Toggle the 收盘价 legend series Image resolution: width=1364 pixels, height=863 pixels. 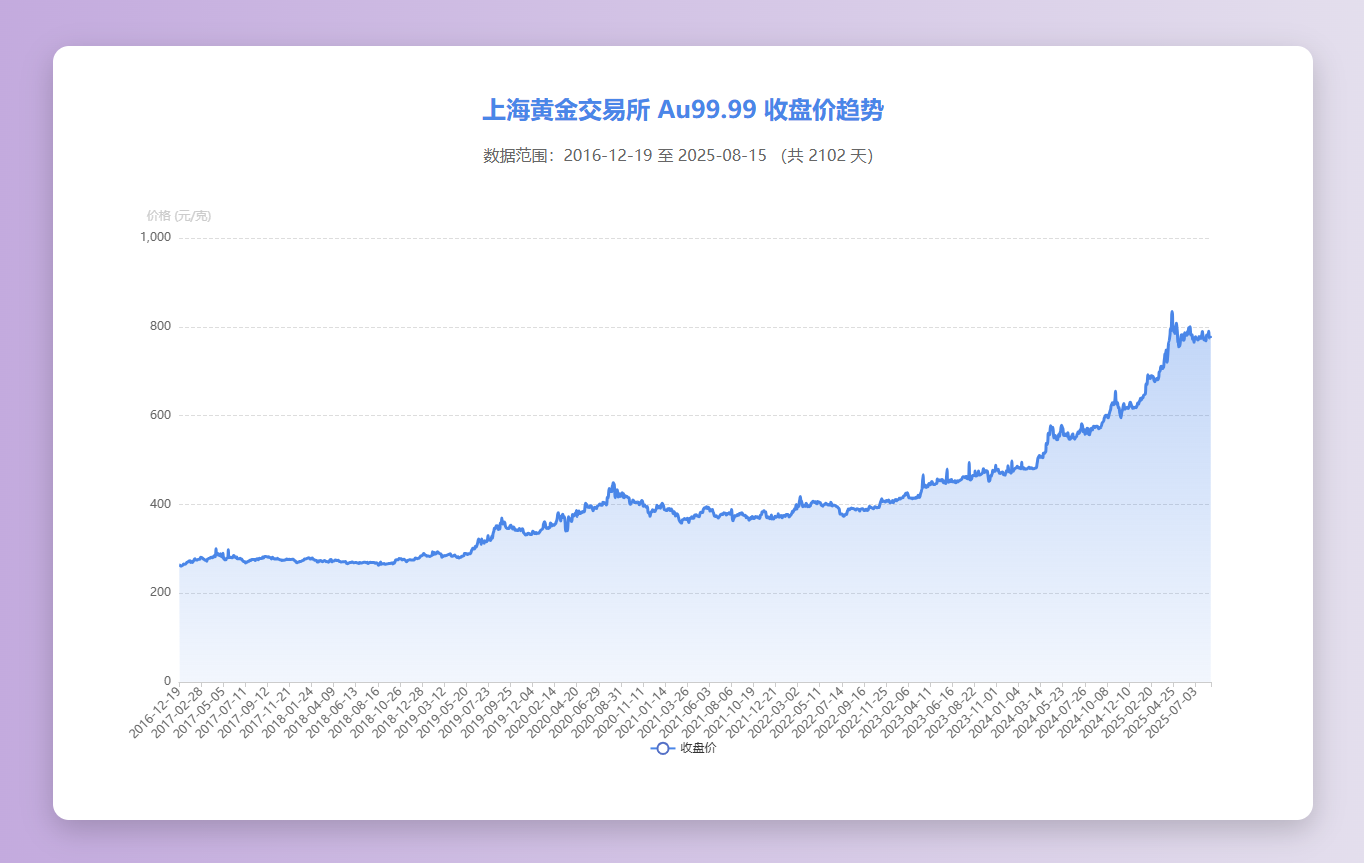(x=683, y=748)
